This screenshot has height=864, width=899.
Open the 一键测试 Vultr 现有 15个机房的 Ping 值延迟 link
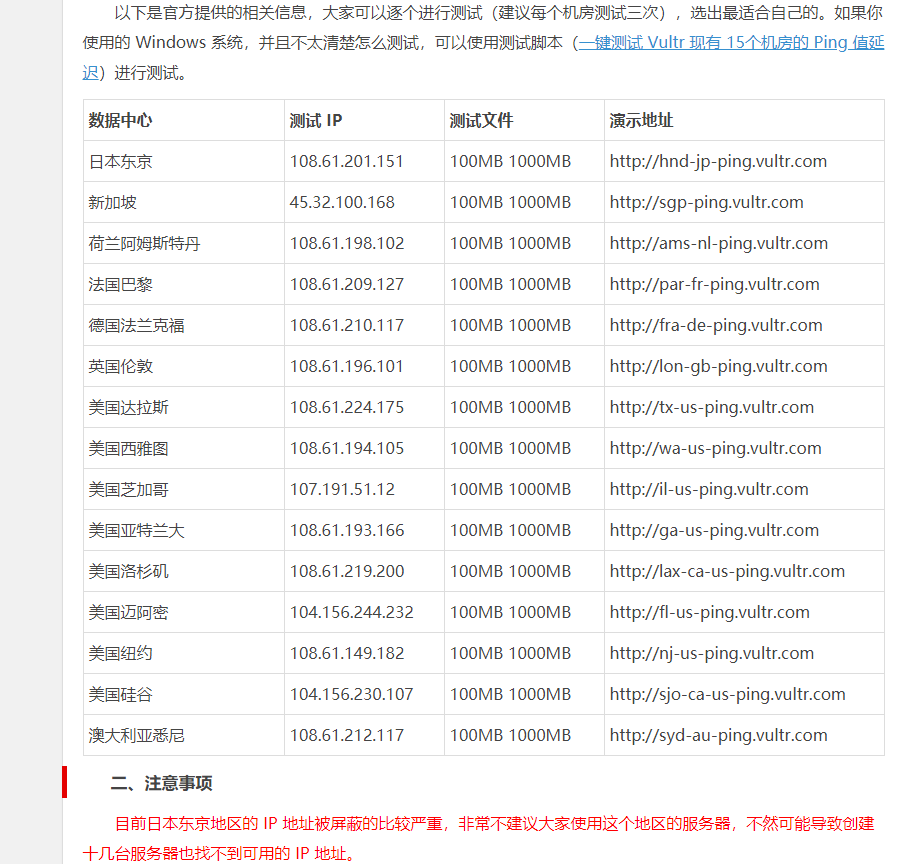pos(731,43)
